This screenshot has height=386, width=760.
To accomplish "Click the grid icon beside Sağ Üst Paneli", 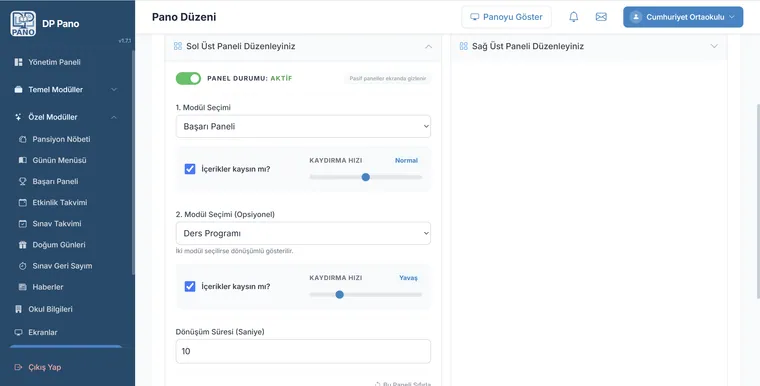I will pyautogui.click(x=463, y=46).
